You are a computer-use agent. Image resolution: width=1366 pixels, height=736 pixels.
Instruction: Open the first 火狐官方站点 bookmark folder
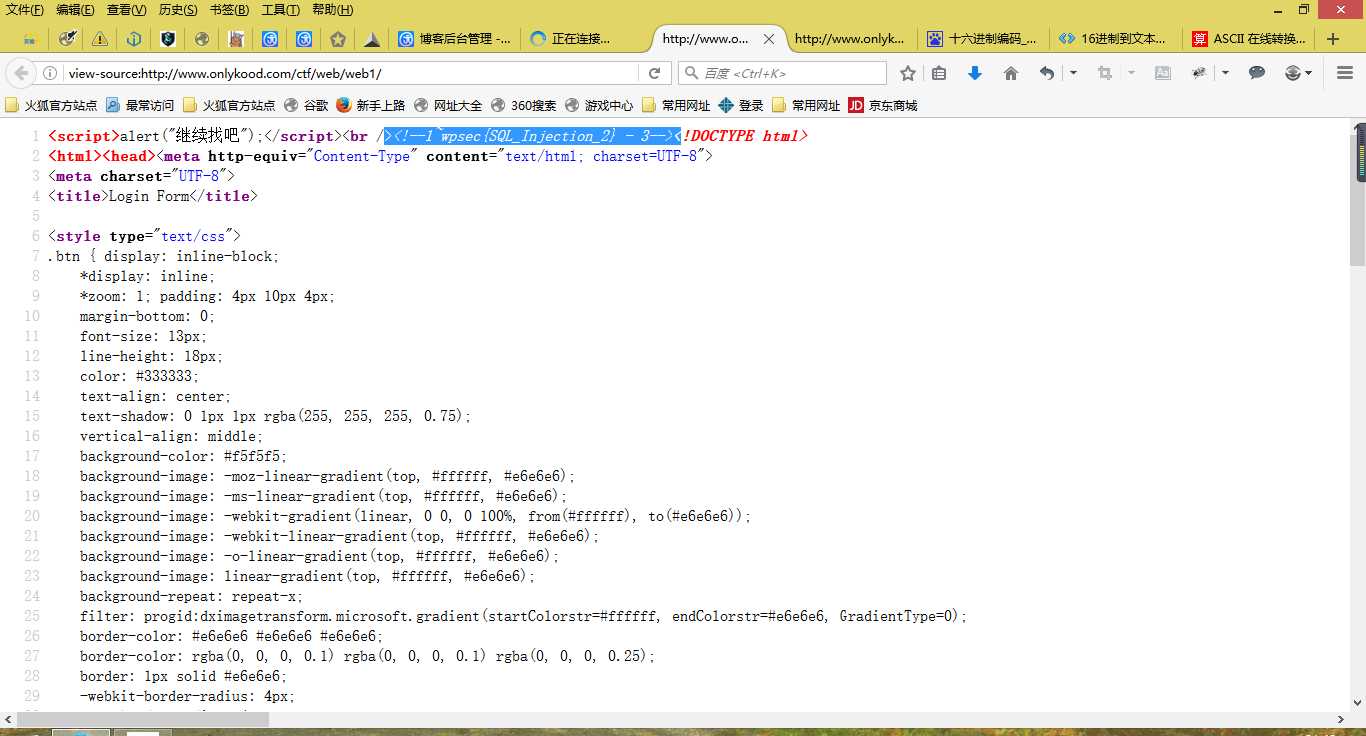click(51, 105)
